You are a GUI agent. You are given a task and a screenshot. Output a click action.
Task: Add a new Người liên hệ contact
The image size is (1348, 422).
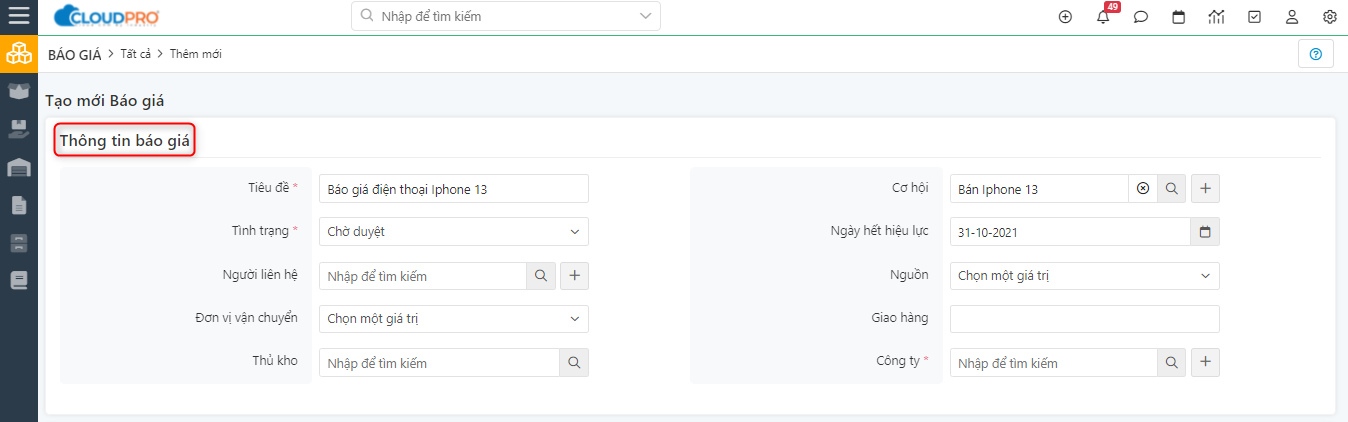(x=575, y=276)
